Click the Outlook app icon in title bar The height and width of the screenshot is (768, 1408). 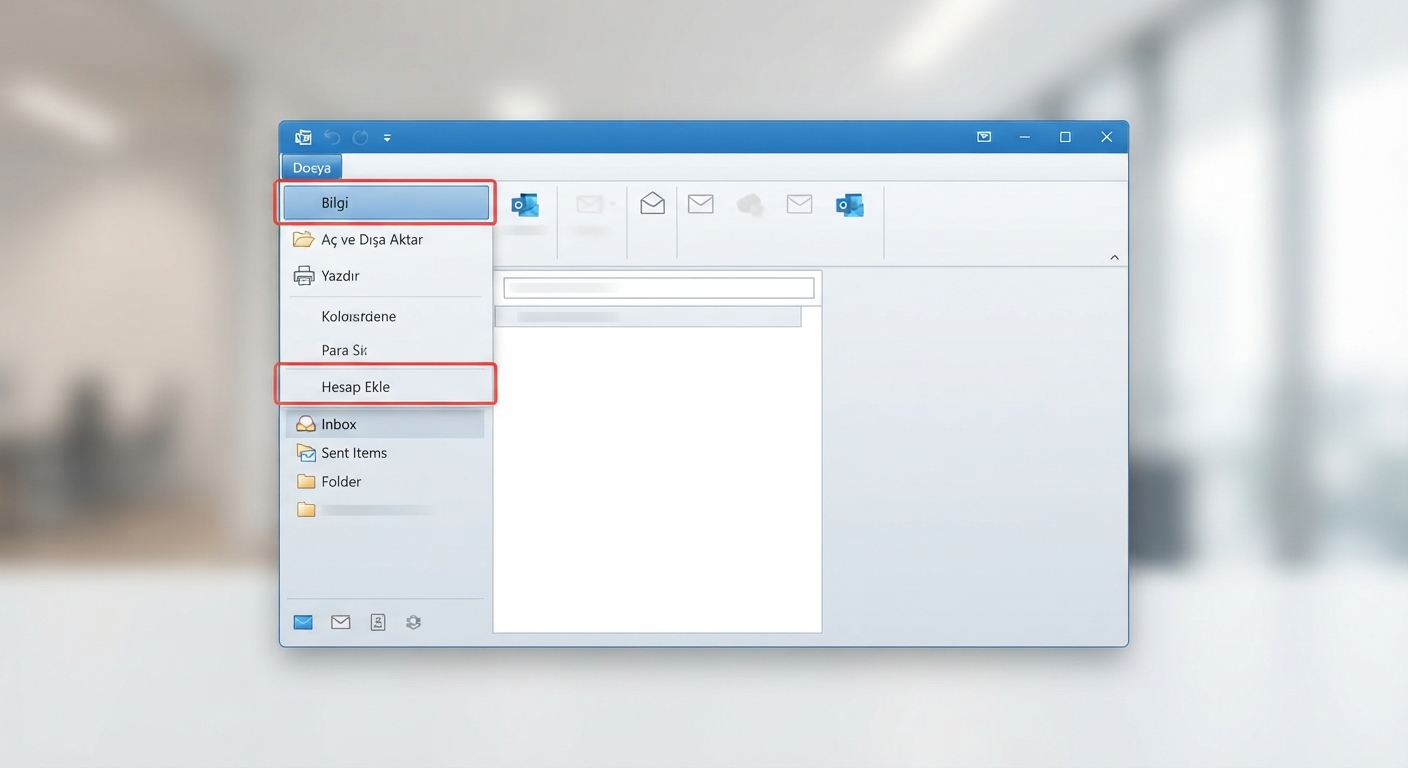tap(303, 137)
